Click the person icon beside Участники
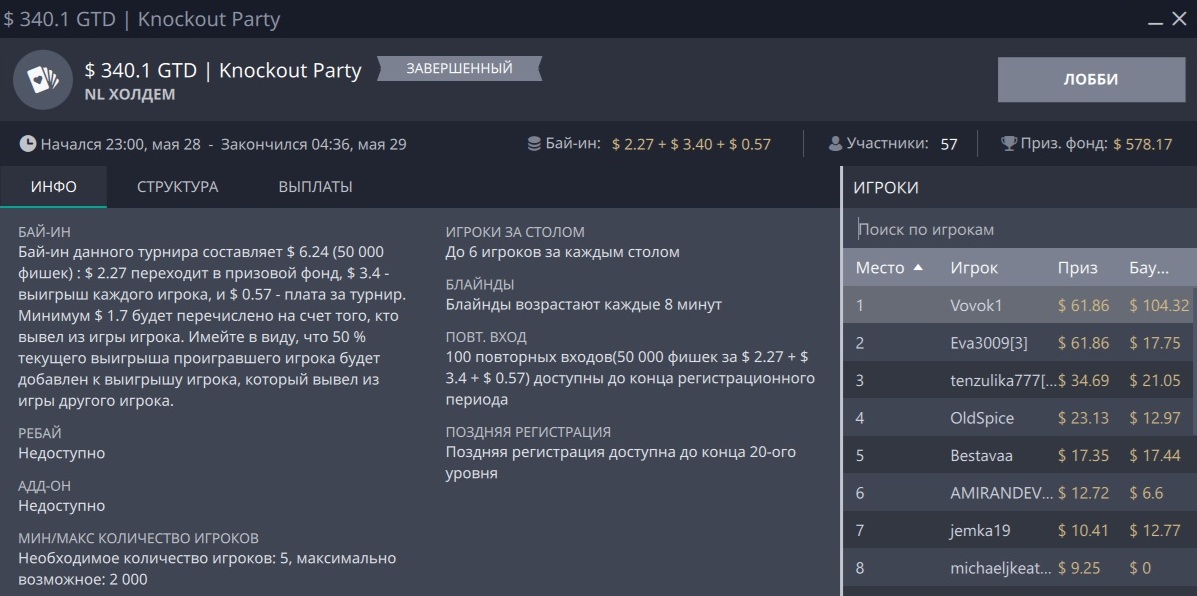Image resolution: width=1197 pixels, height=596 pixels. coord(836,144)
